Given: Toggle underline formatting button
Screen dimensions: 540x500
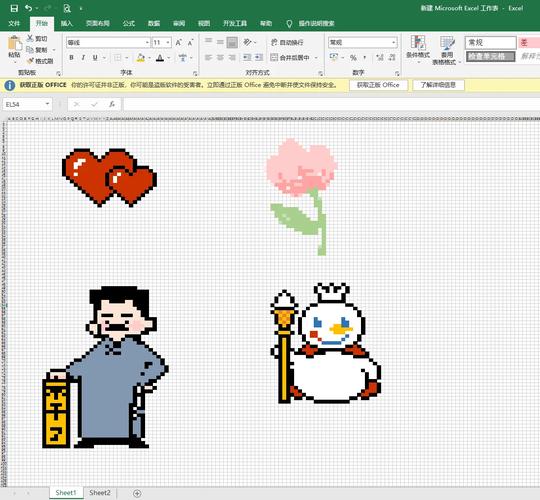Looking at the screenshot, I should click(95, 58).
